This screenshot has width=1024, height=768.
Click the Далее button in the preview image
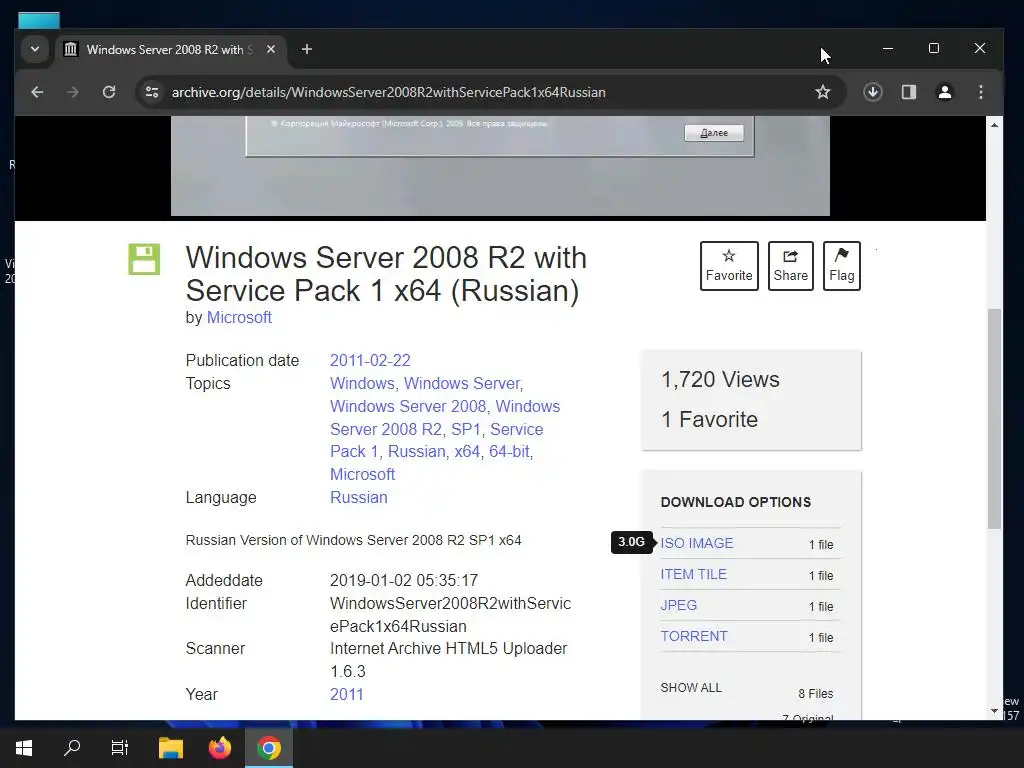click(x=714, y=133)
